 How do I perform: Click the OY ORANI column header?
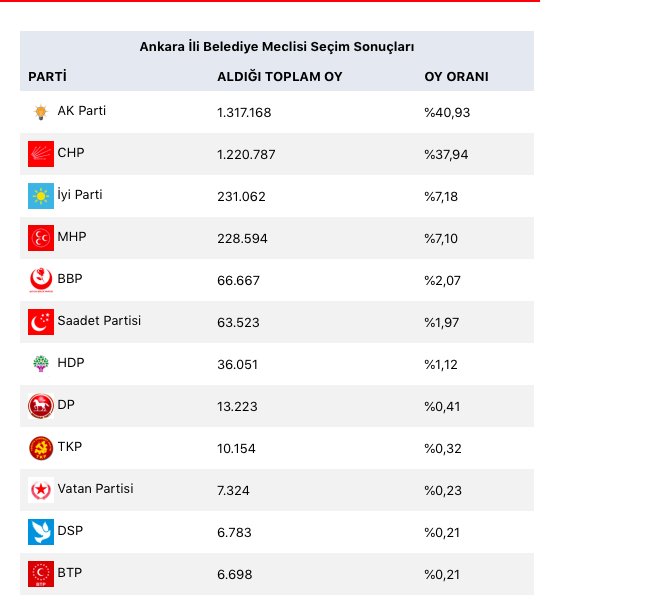[456, 77]
